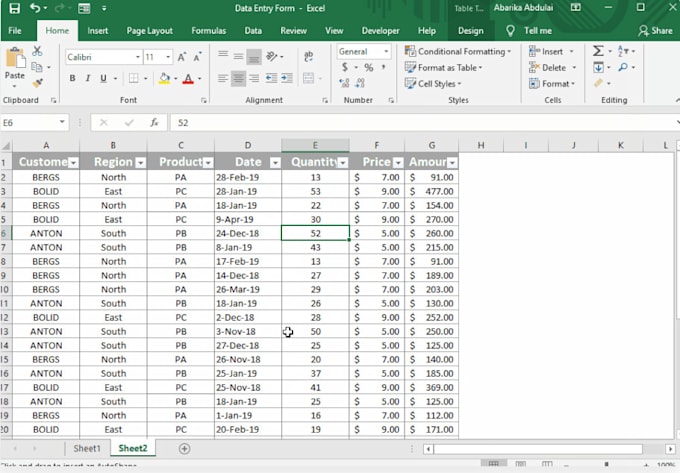This screenshot has height=473, width=680.
Task: Align cell text right
Action: [254, 78]
